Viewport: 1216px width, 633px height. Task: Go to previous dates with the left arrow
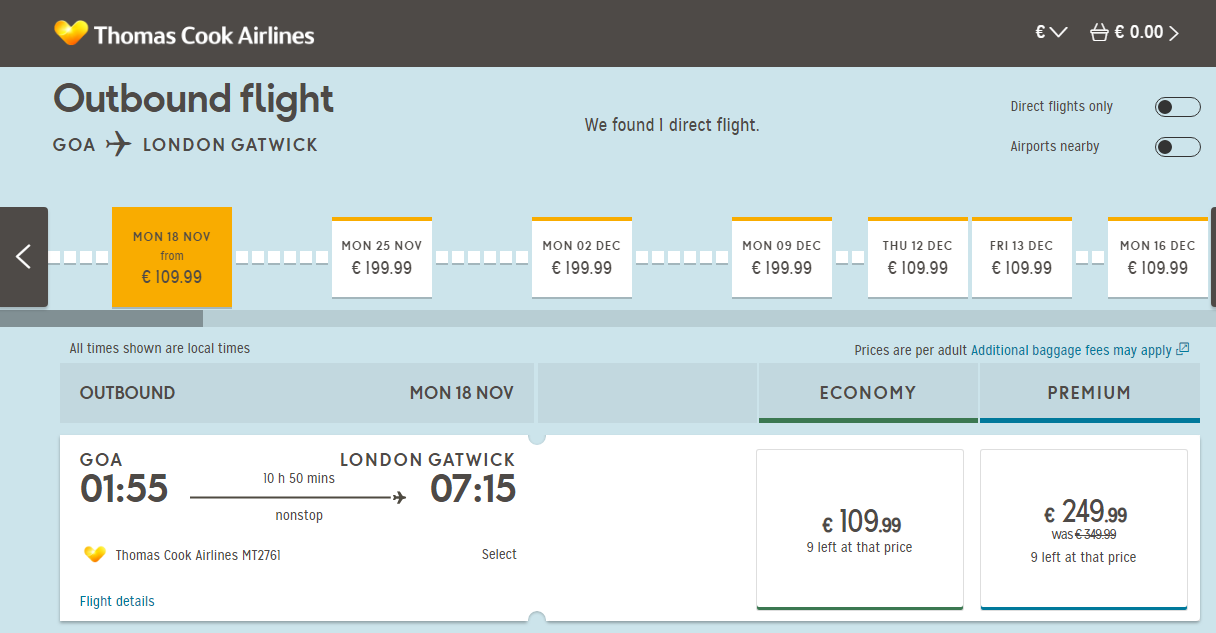tap(24, 257)
